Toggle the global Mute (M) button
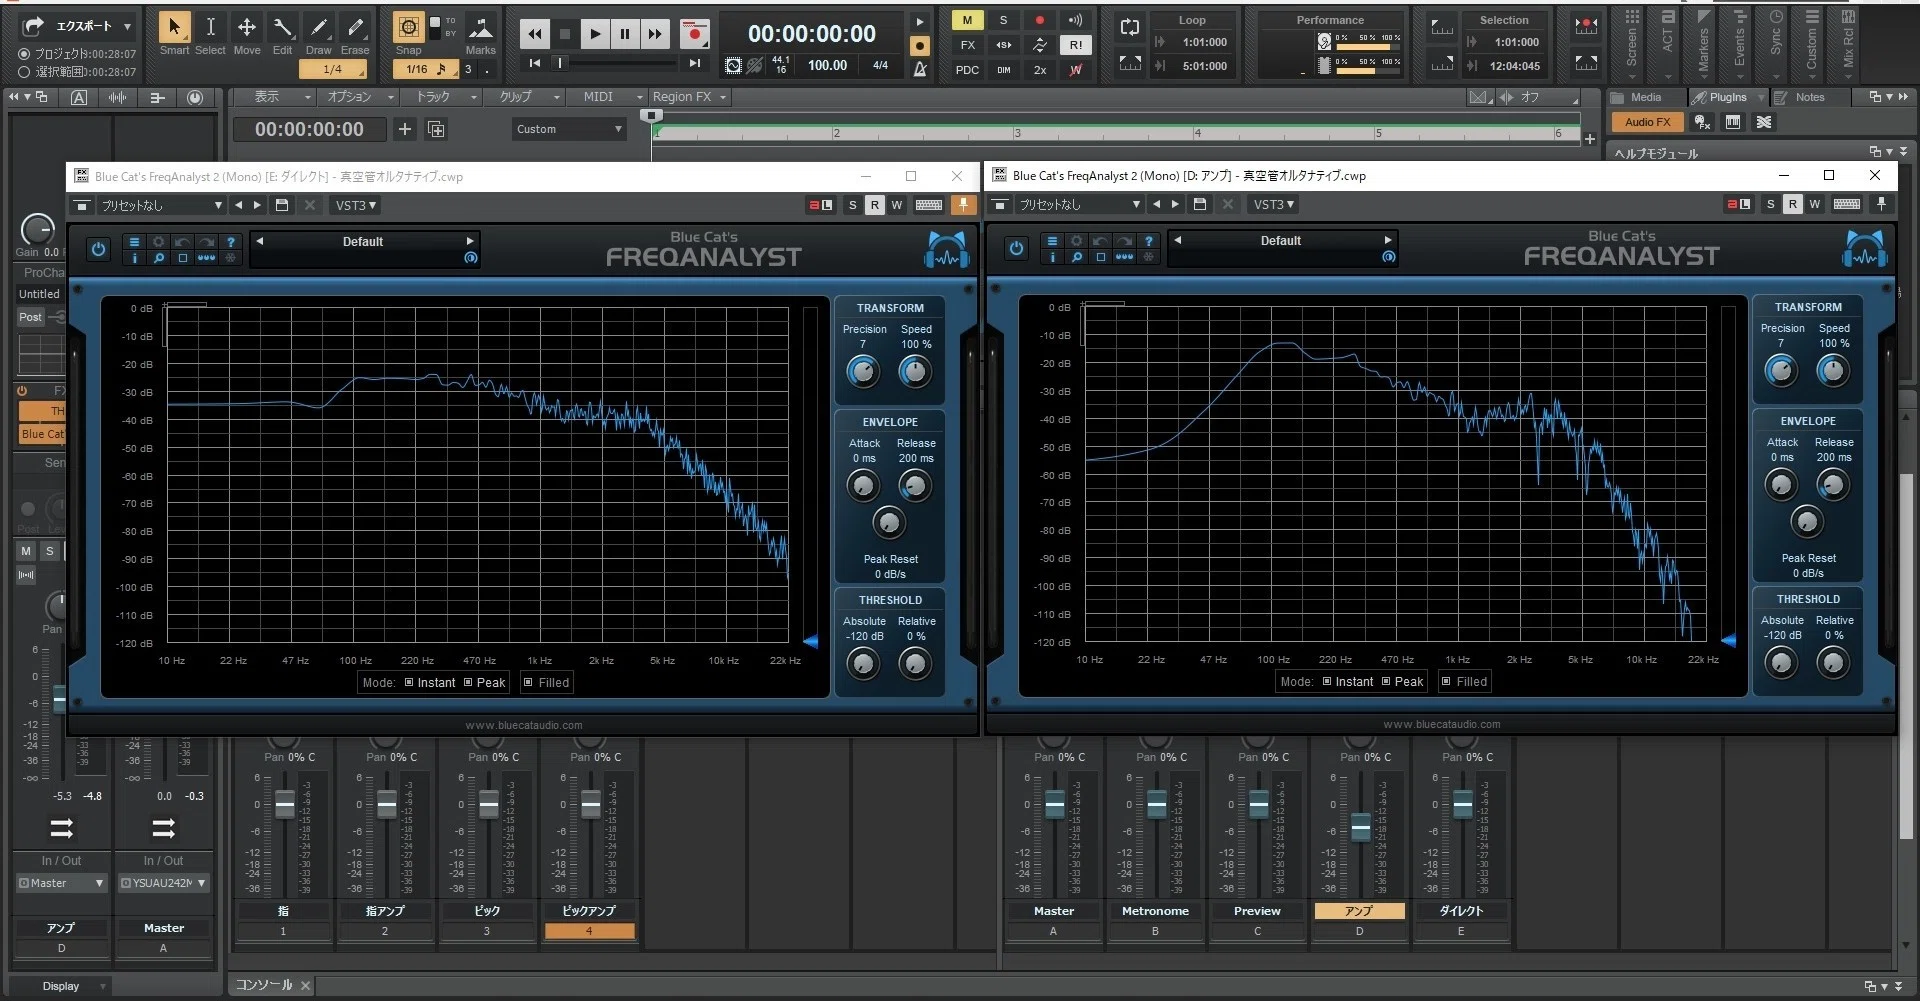 967,20
